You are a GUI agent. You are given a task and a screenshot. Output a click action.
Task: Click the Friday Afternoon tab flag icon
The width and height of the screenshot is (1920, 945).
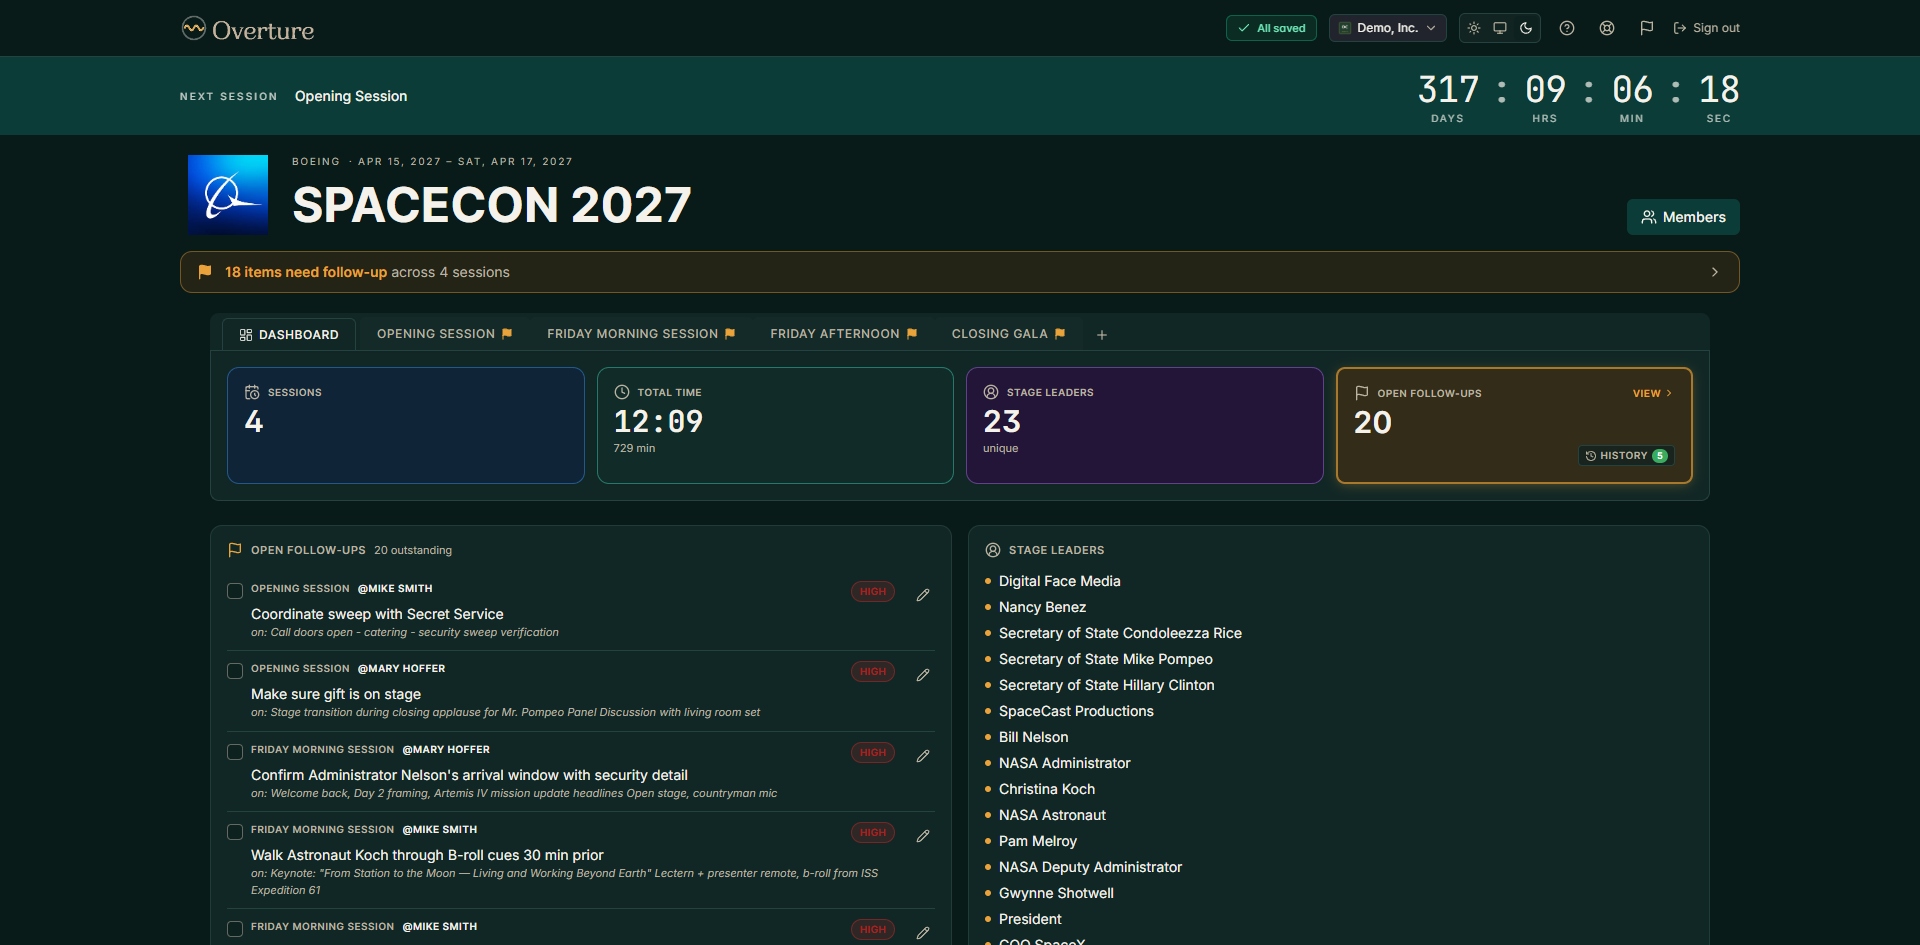tap(912, 334)
